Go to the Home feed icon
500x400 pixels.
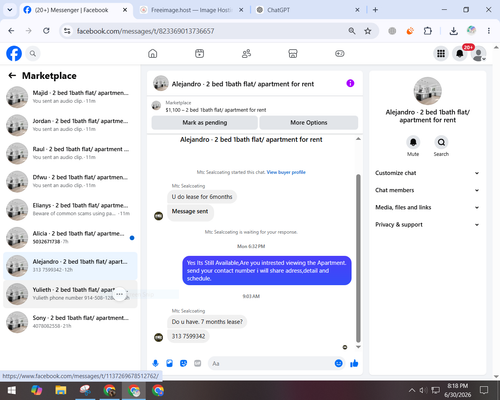(x=153, y=53)
